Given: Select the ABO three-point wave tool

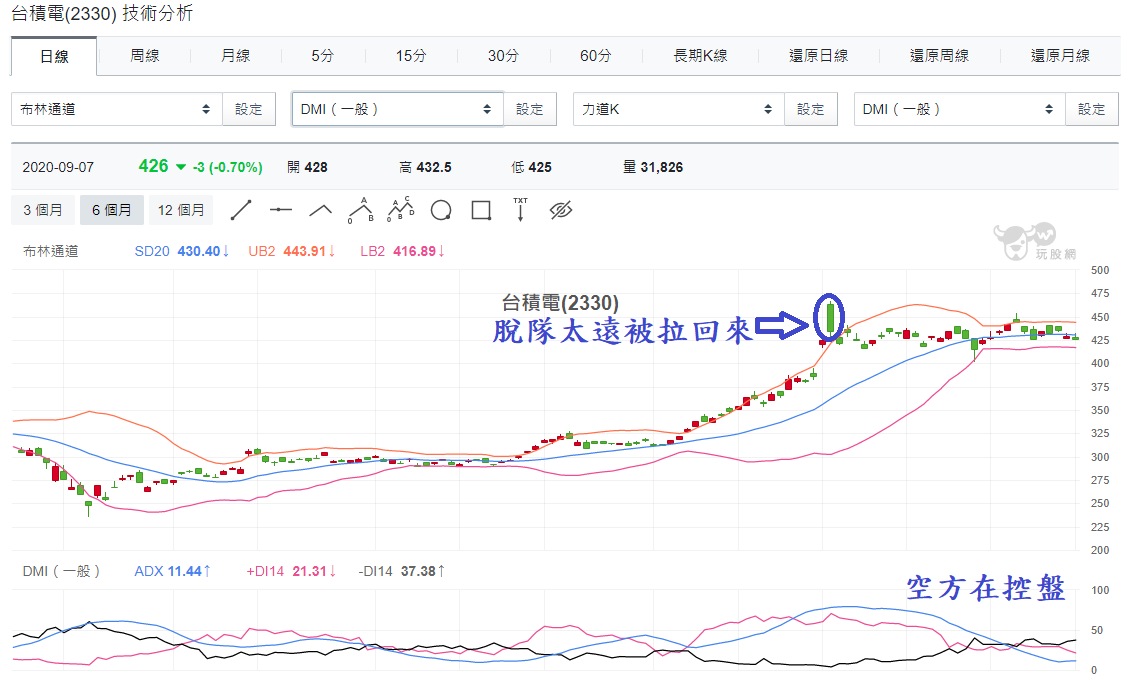Looking at the screenshot, I should 360,210.
